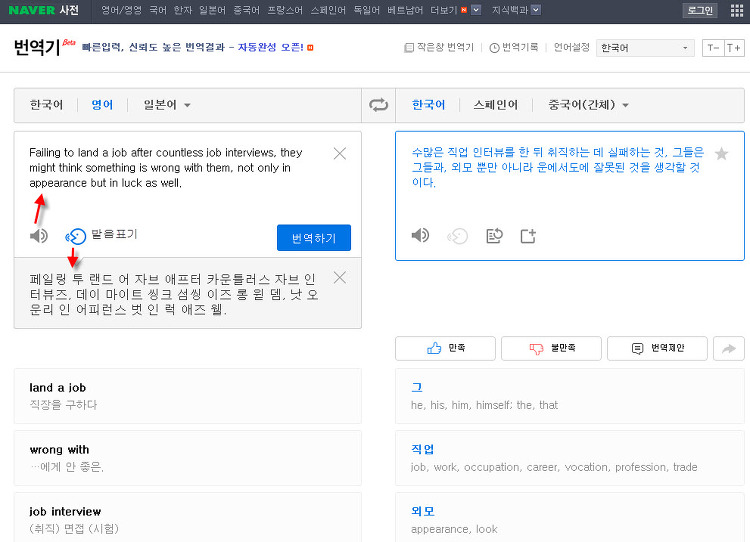Click the share arrow icon

click(x=729, y=348)
